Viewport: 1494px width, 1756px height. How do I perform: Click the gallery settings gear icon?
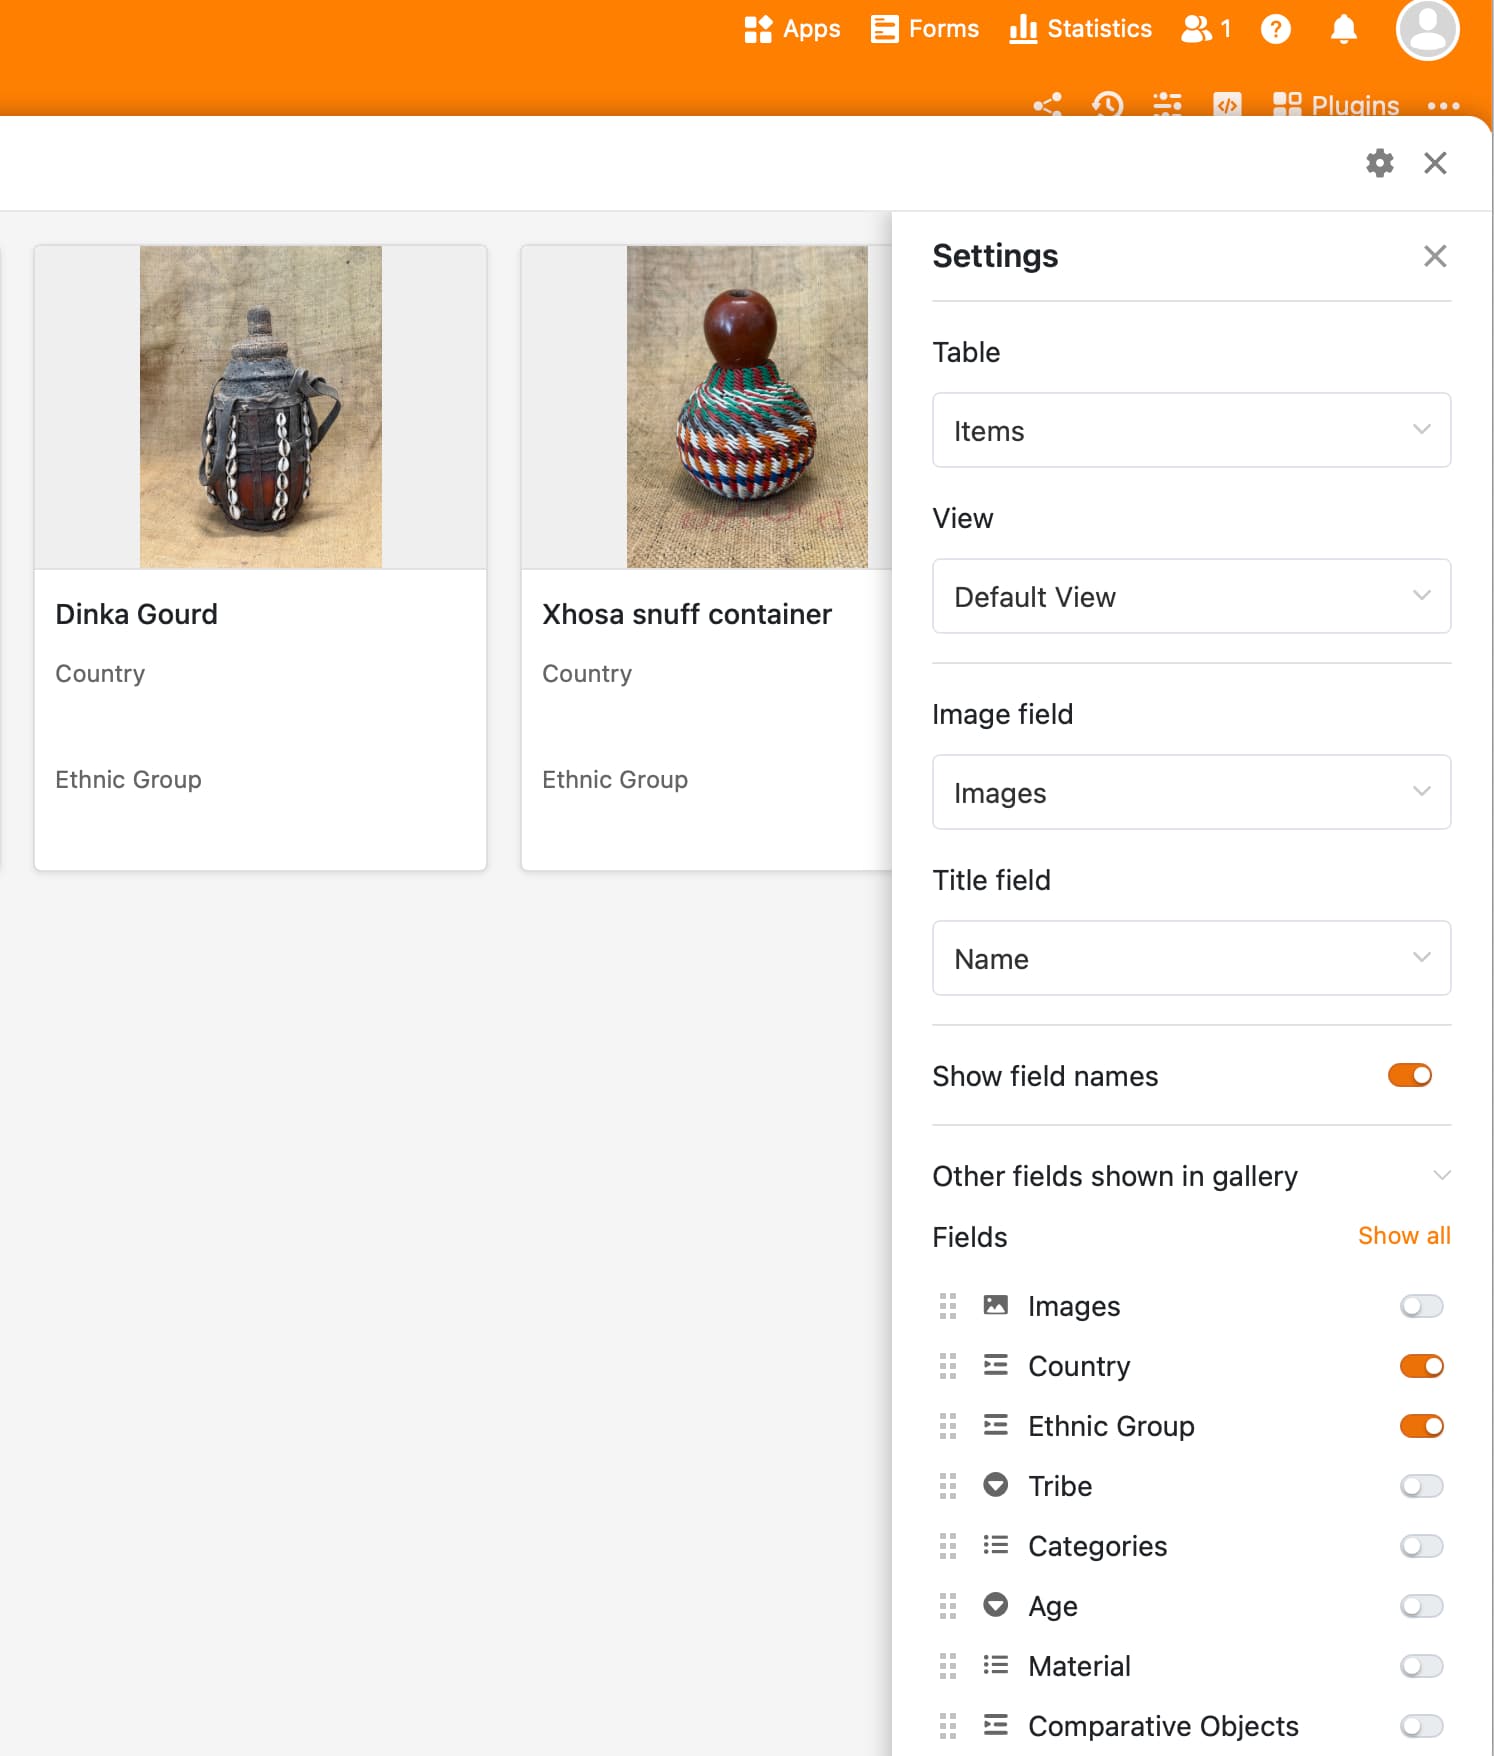click(1379, 163)
